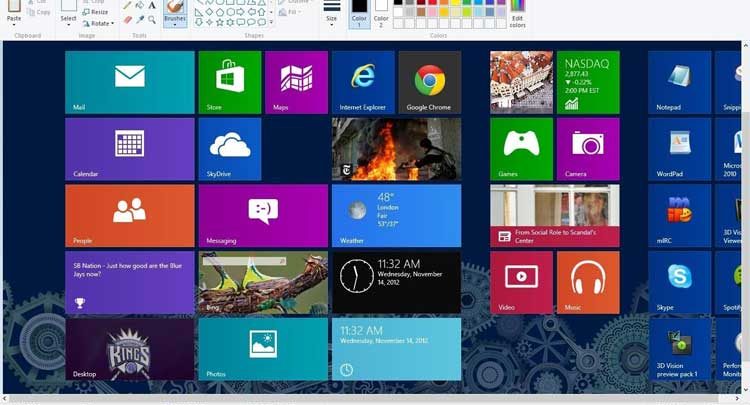
Task: Pick the lavender color swatch
Action: pos(501,12)
